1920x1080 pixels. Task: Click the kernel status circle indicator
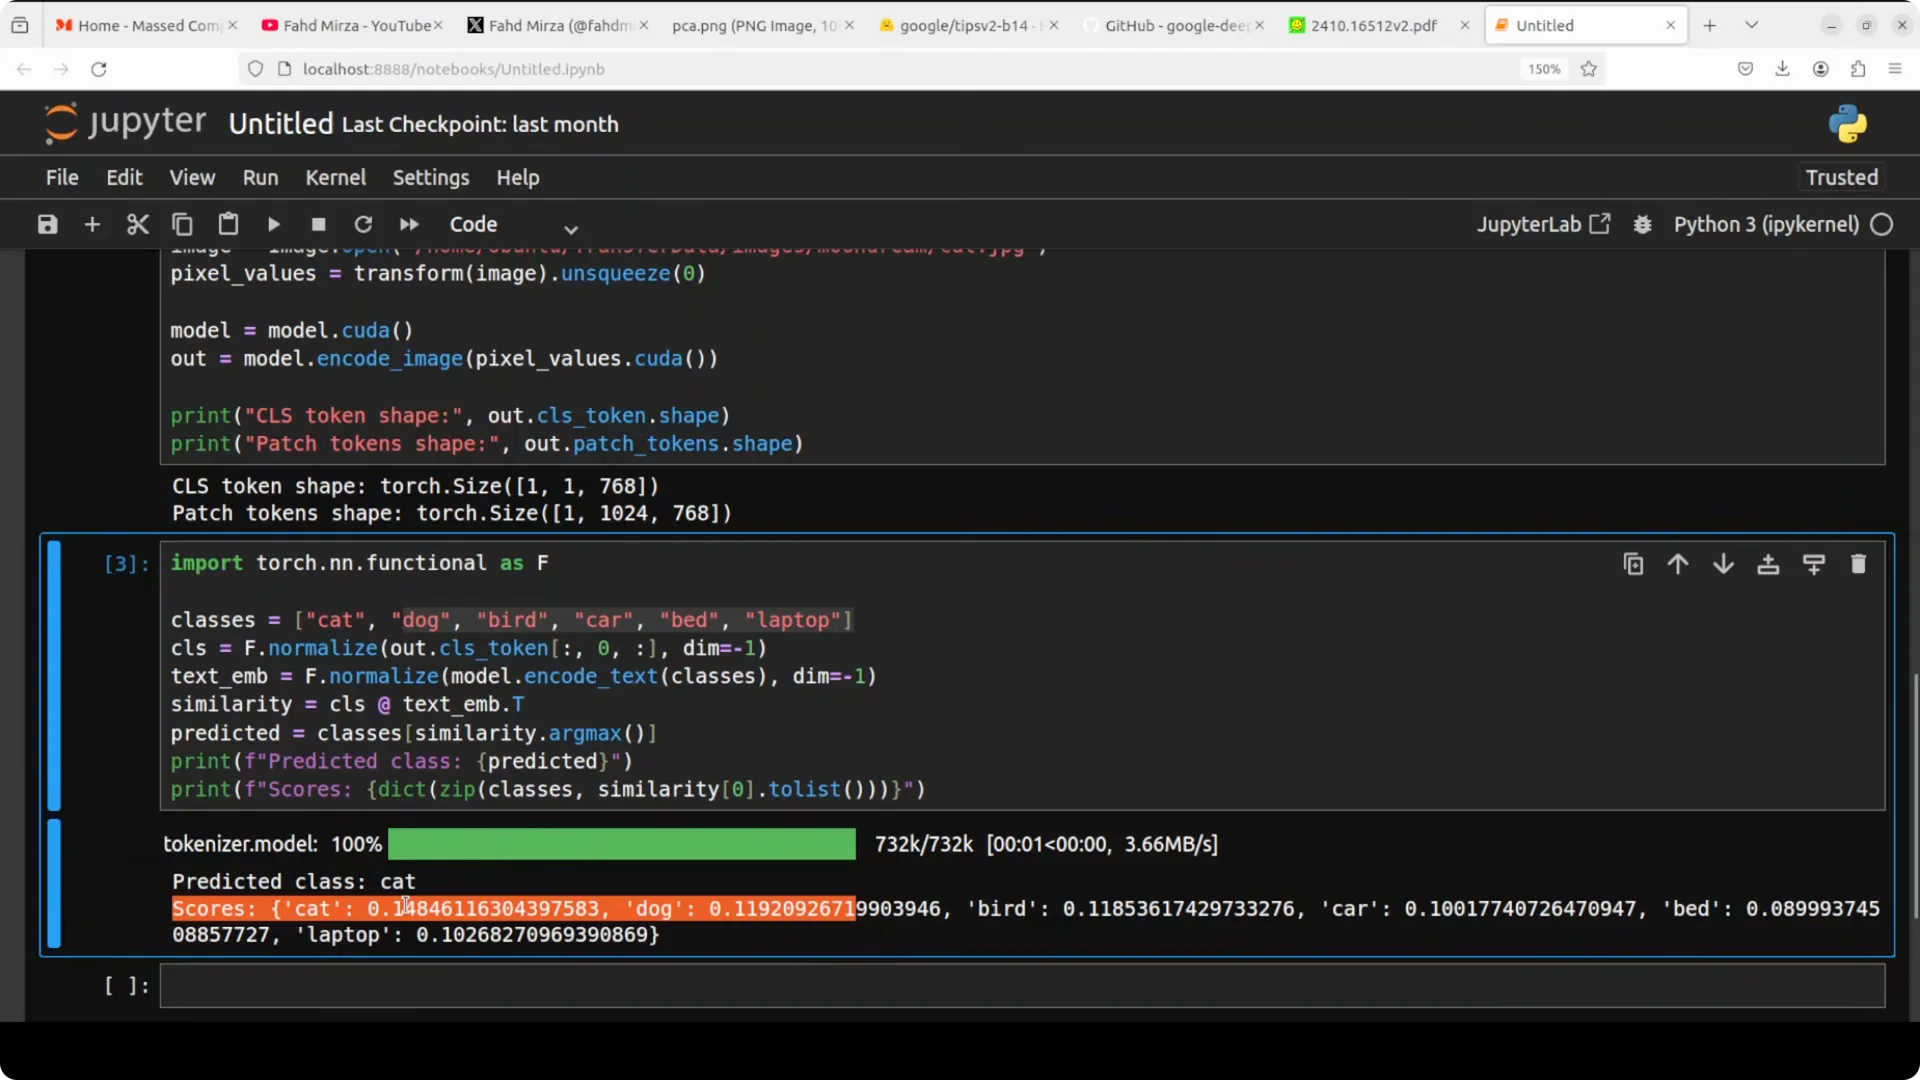click(x=1881, y=224)
